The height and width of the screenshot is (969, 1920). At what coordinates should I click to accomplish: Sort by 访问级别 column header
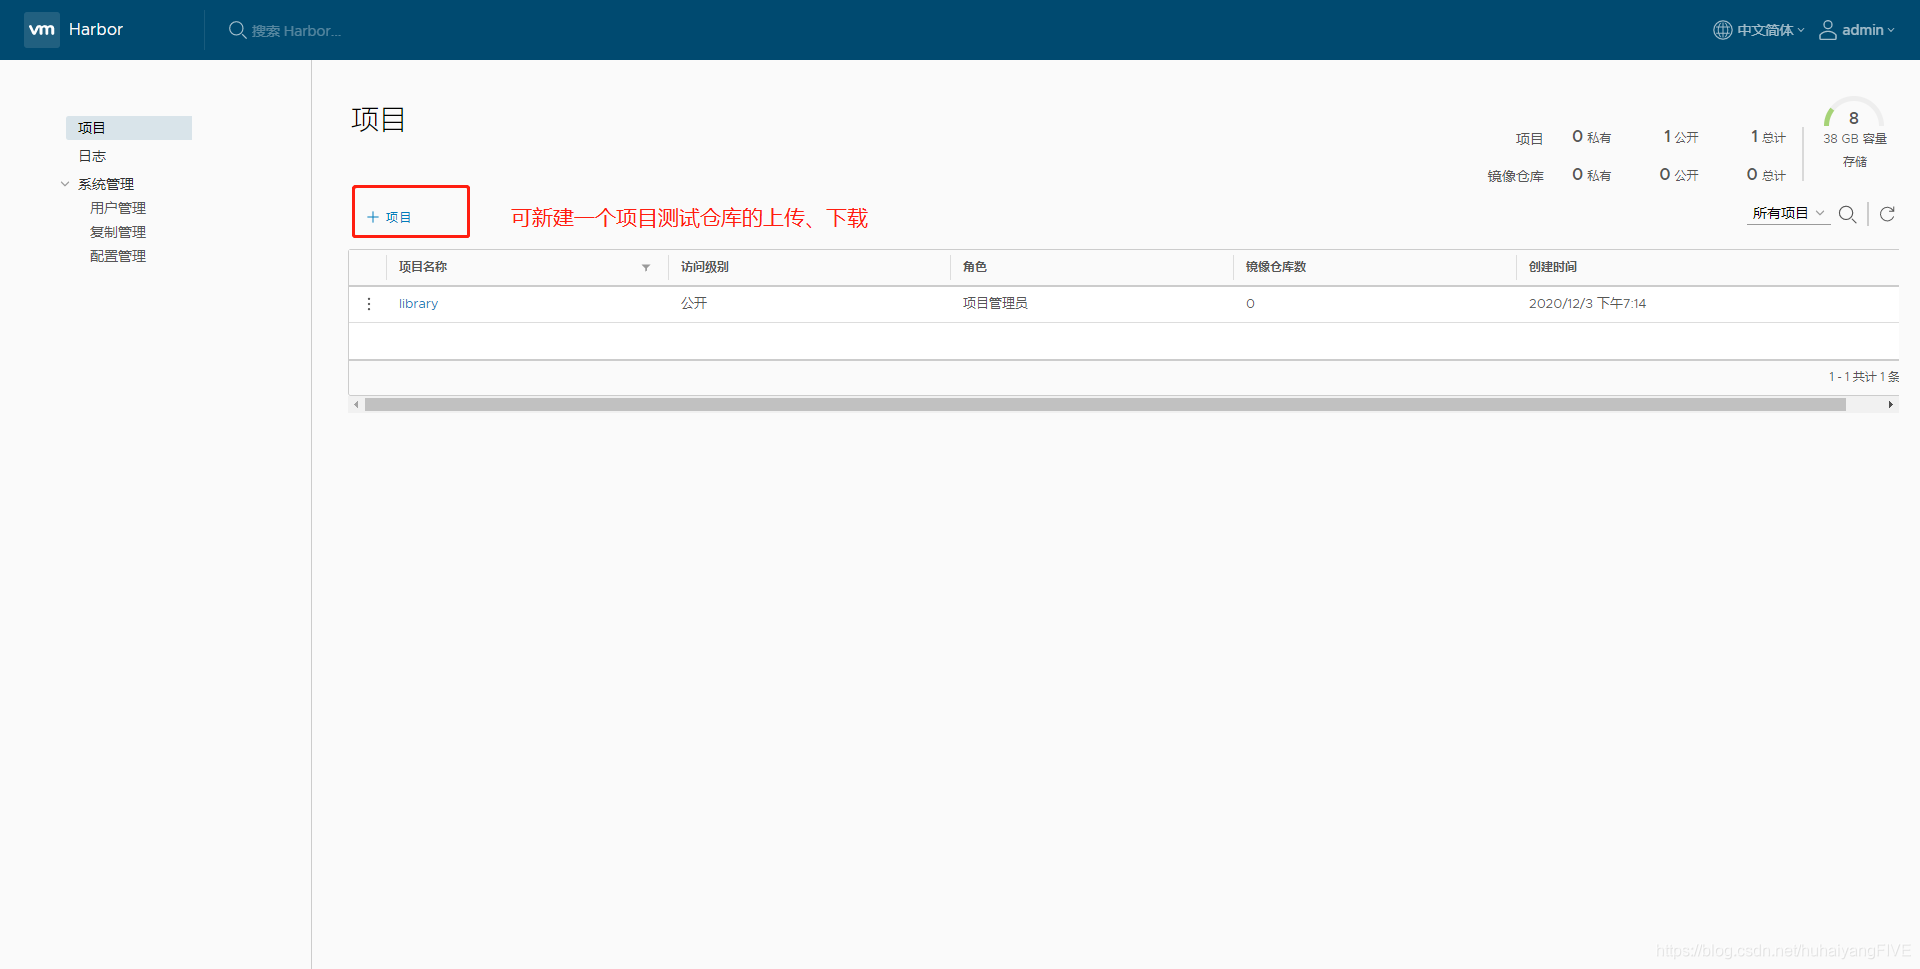pyautogui.click(x=705, y=267)
